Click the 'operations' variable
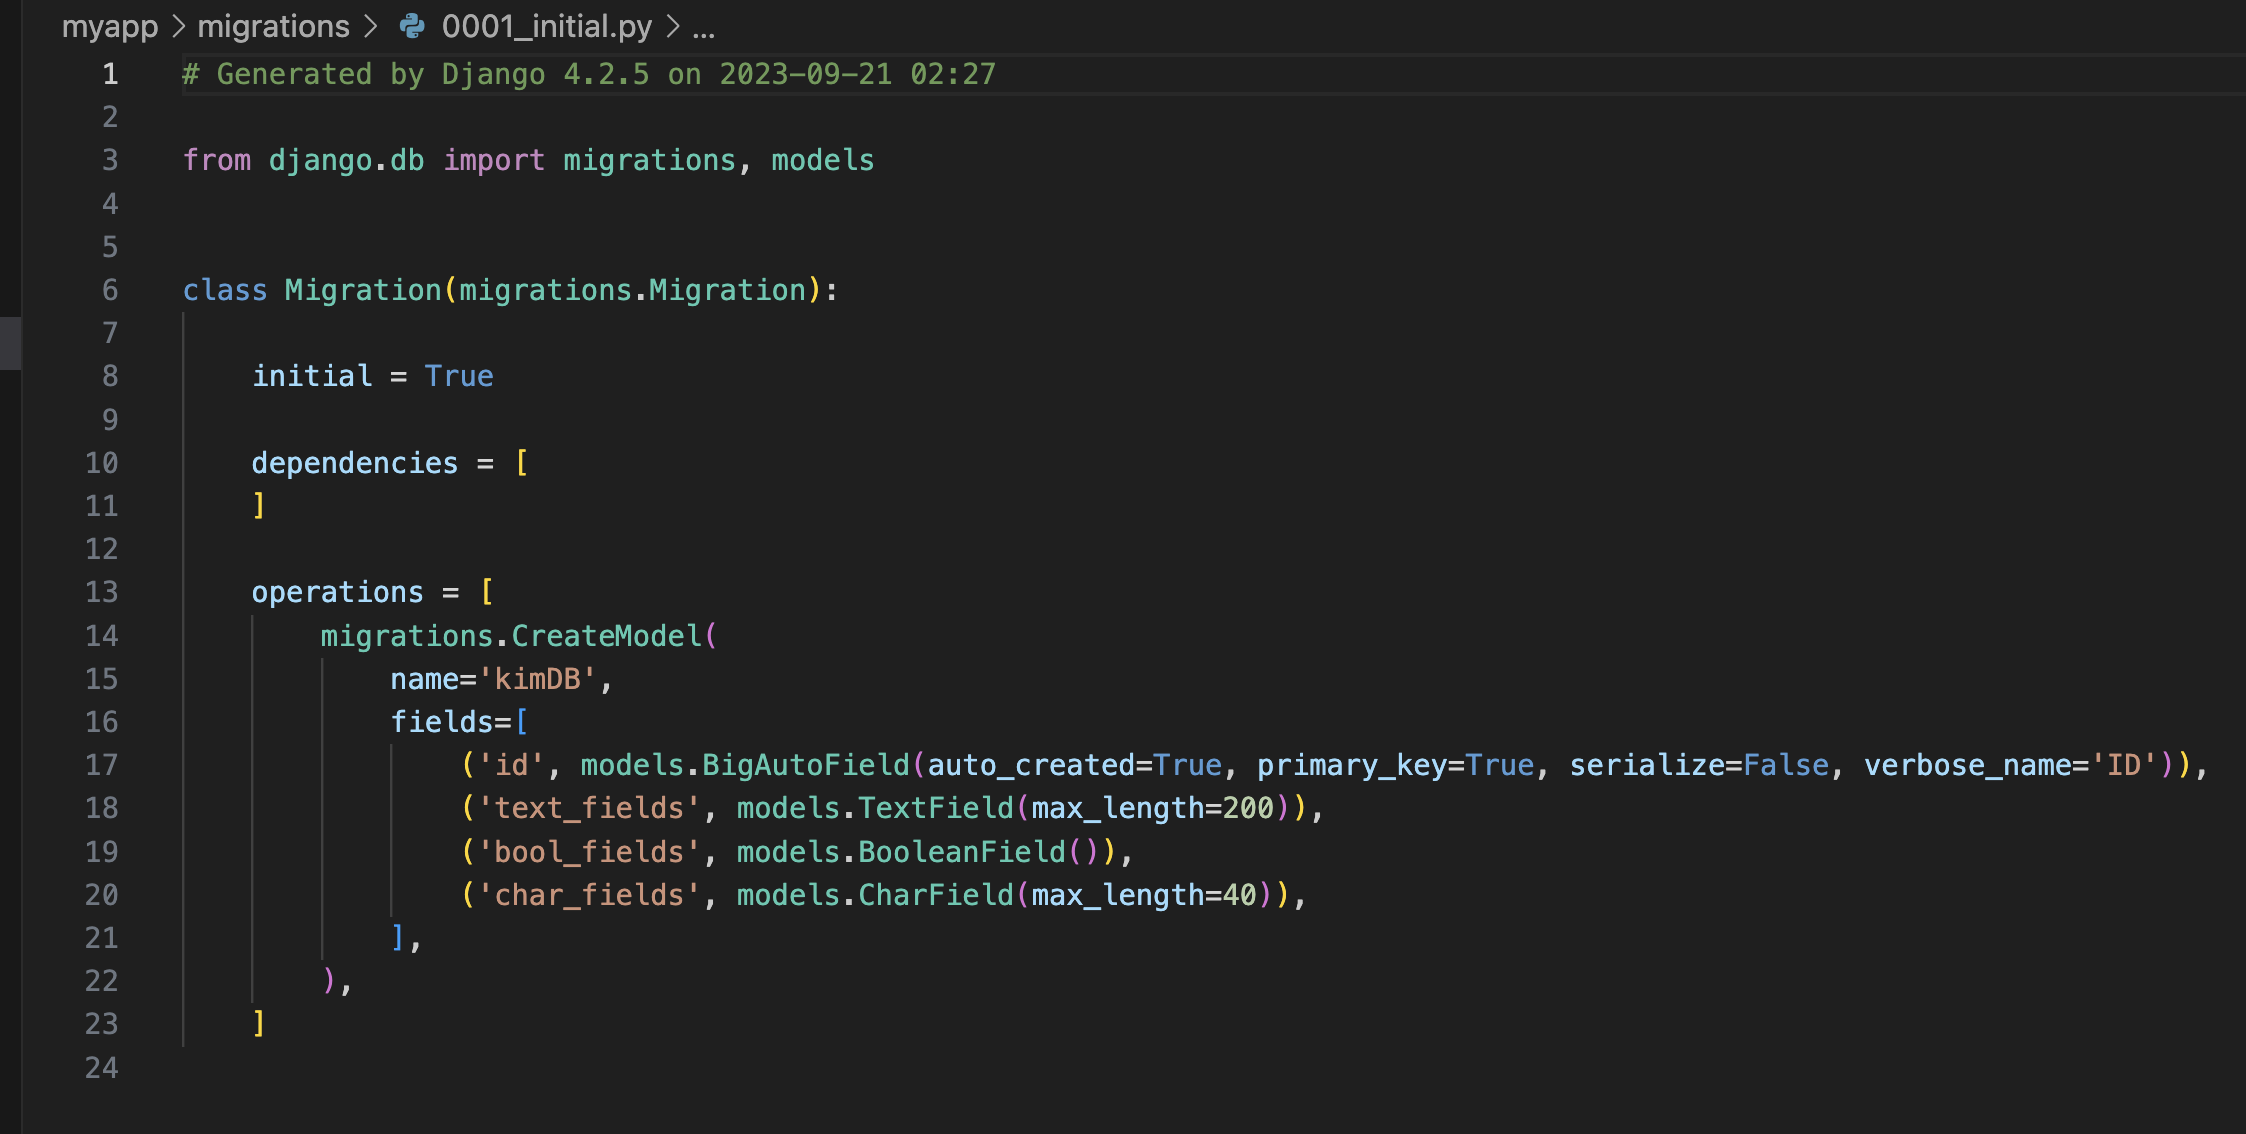The width and height of the screenshot is (2246, 1134). point(338,592)
